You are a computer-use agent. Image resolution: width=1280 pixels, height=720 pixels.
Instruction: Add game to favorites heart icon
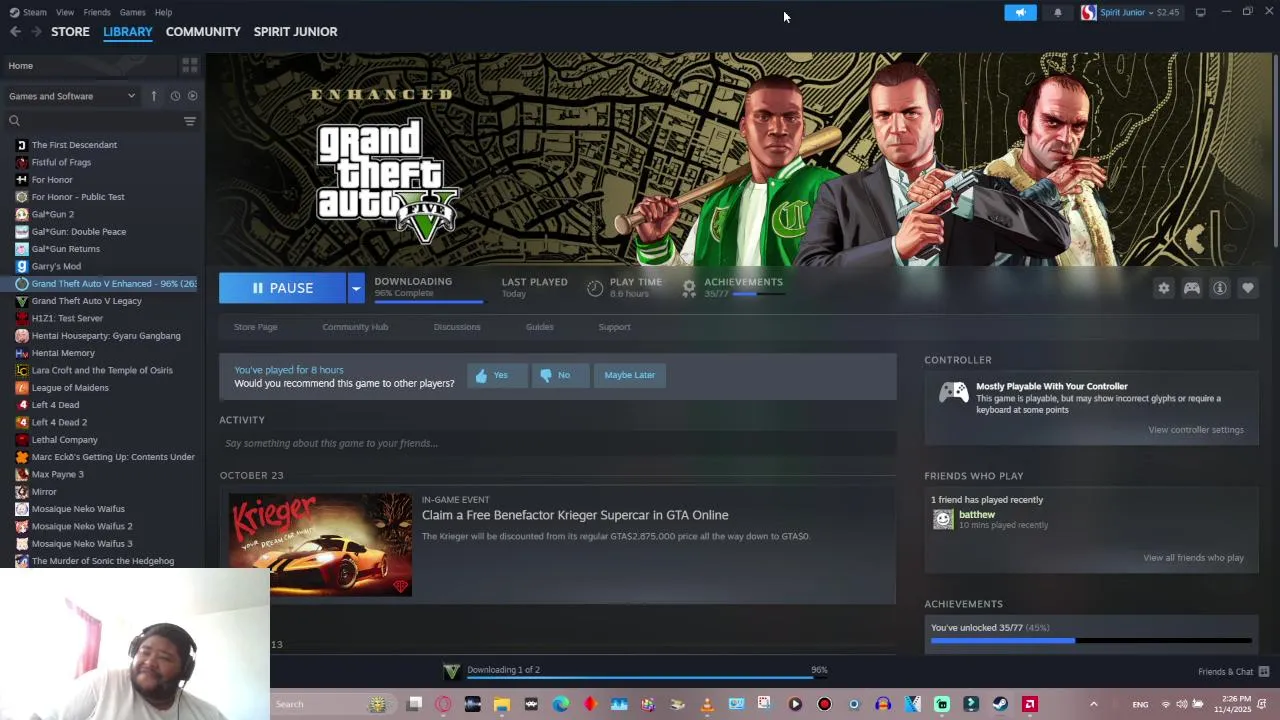pyautogui.click(x=1247, y=288)
